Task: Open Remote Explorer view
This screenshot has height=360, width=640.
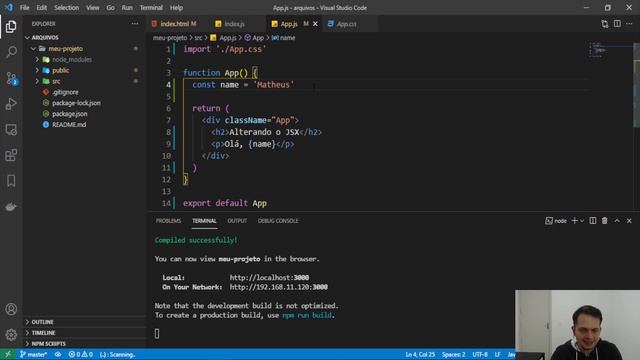Action: (11, 130)
